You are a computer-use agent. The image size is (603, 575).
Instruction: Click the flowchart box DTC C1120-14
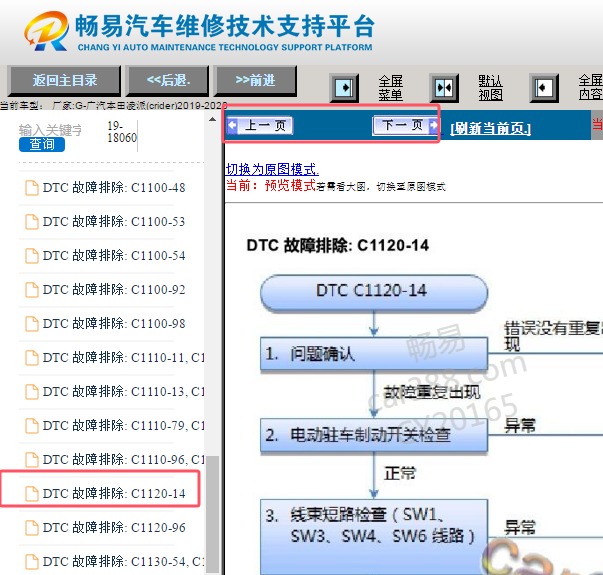click(374, 292)
